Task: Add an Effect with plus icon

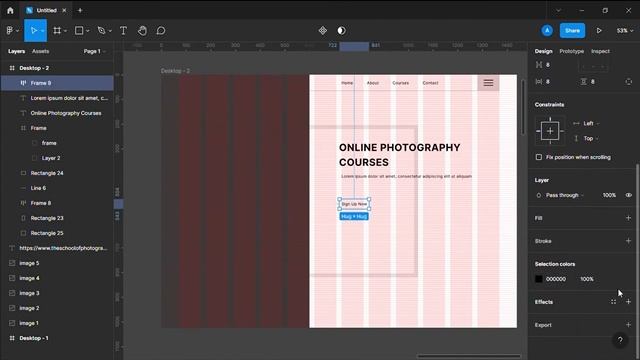Action: click(x=628, y=302)
